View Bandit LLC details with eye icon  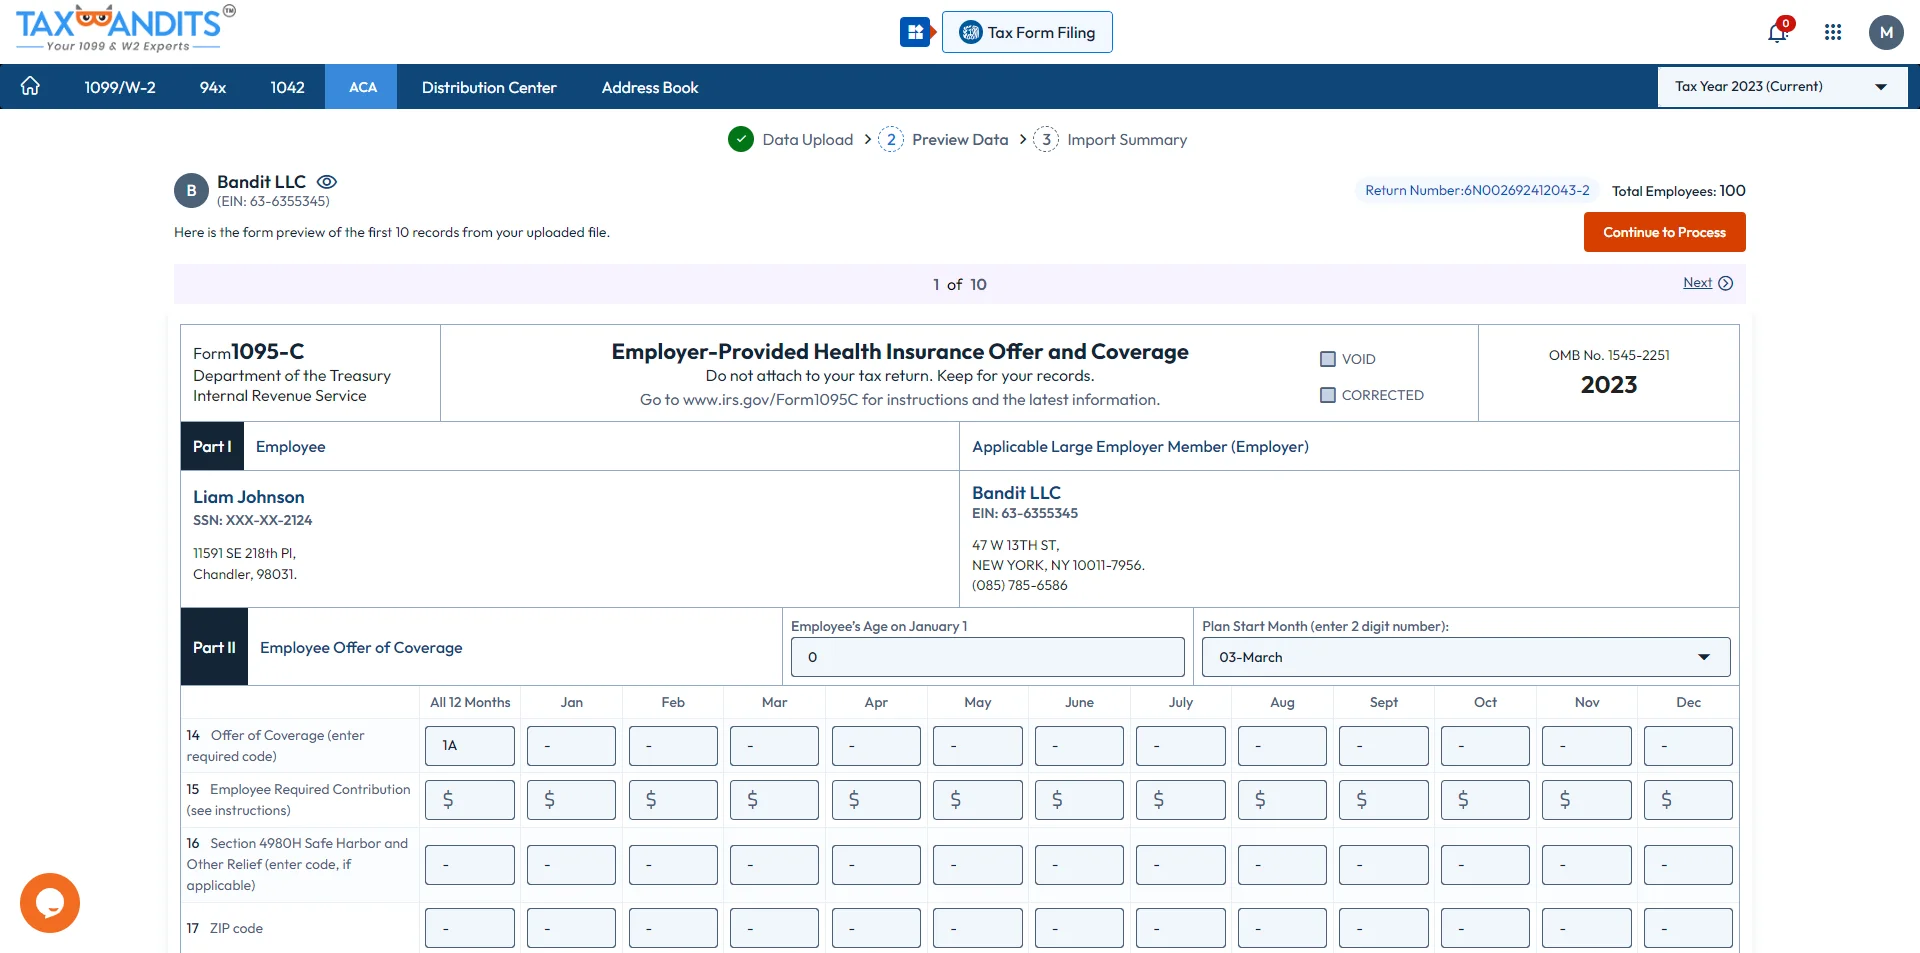(x=327, y=182)
